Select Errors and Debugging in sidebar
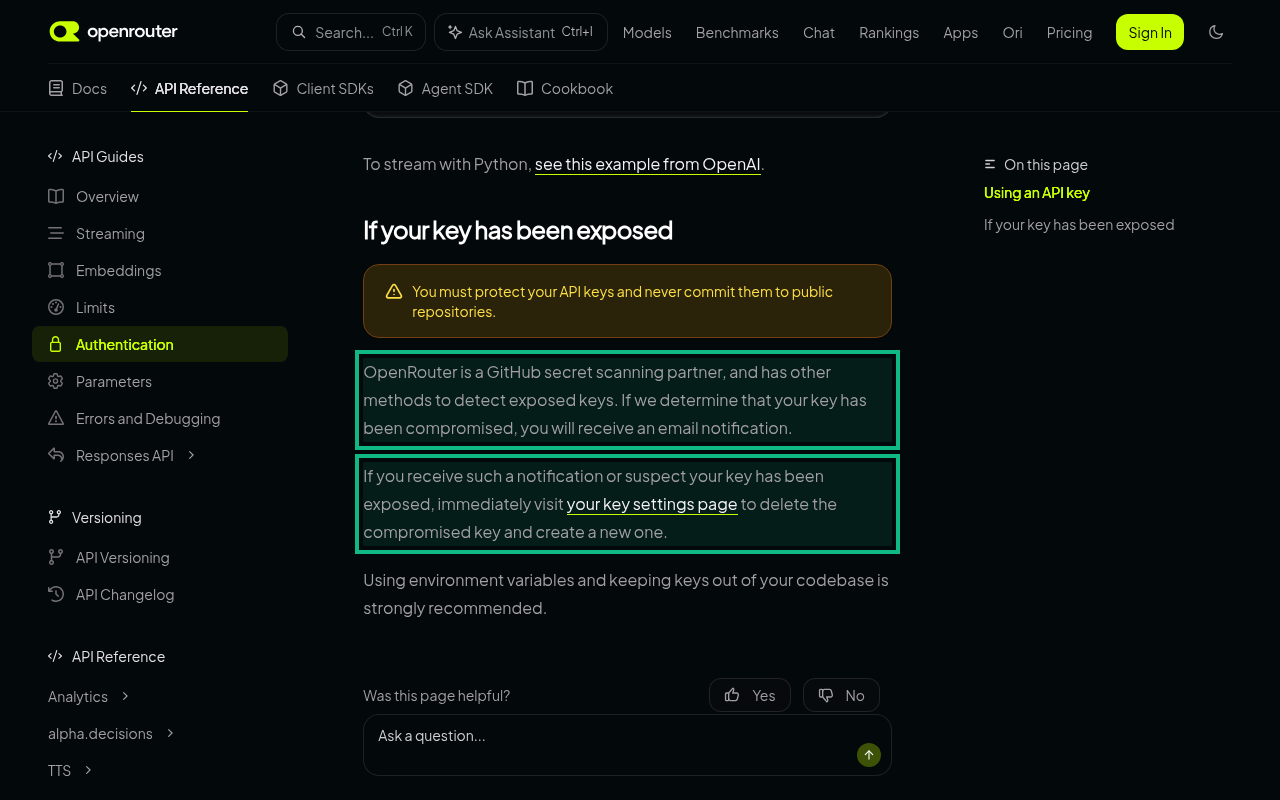1280x800 pixels. (x=160, y=418)
